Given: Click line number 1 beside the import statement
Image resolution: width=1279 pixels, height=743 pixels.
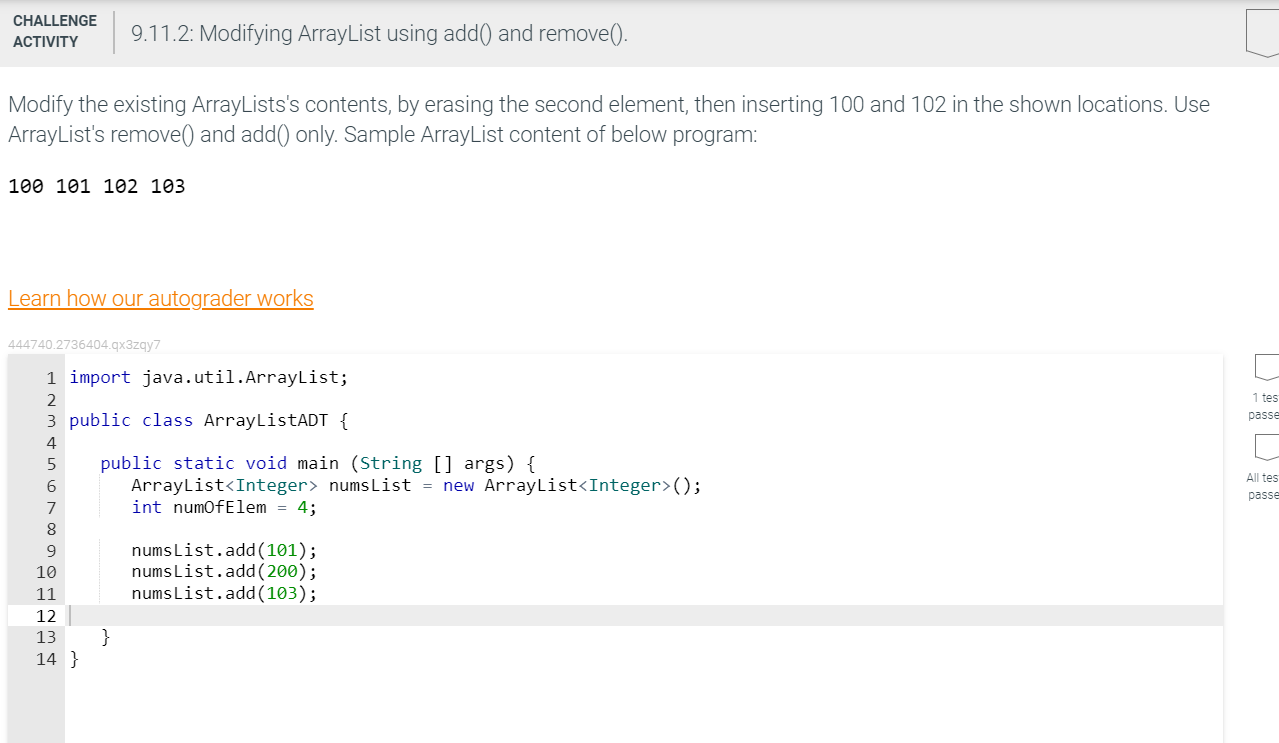Looking at the screenshot, I should [50, 377].
